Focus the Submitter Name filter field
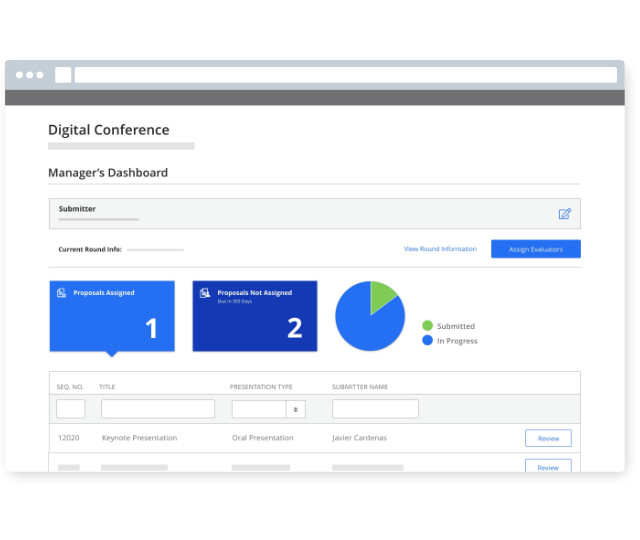Viewport: 640px width, 540px height. [375, 409]
